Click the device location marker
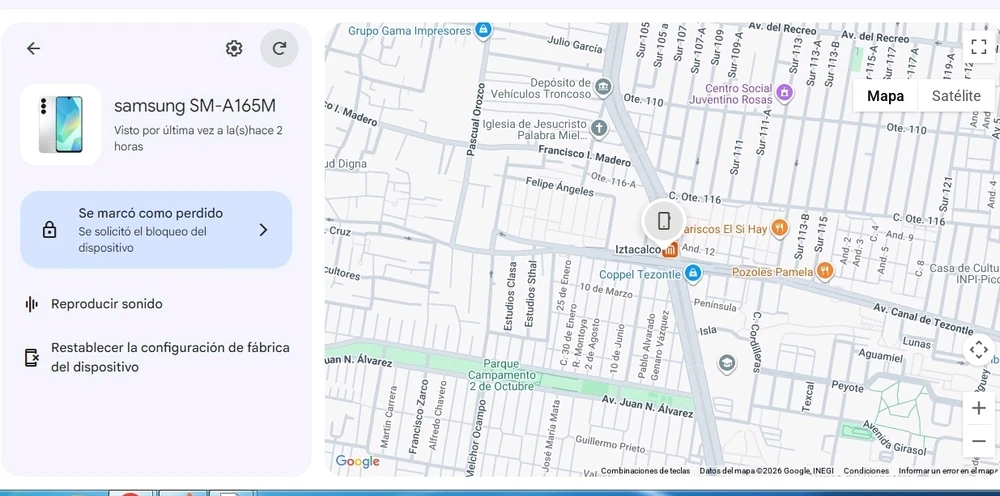 click(664, 221)
